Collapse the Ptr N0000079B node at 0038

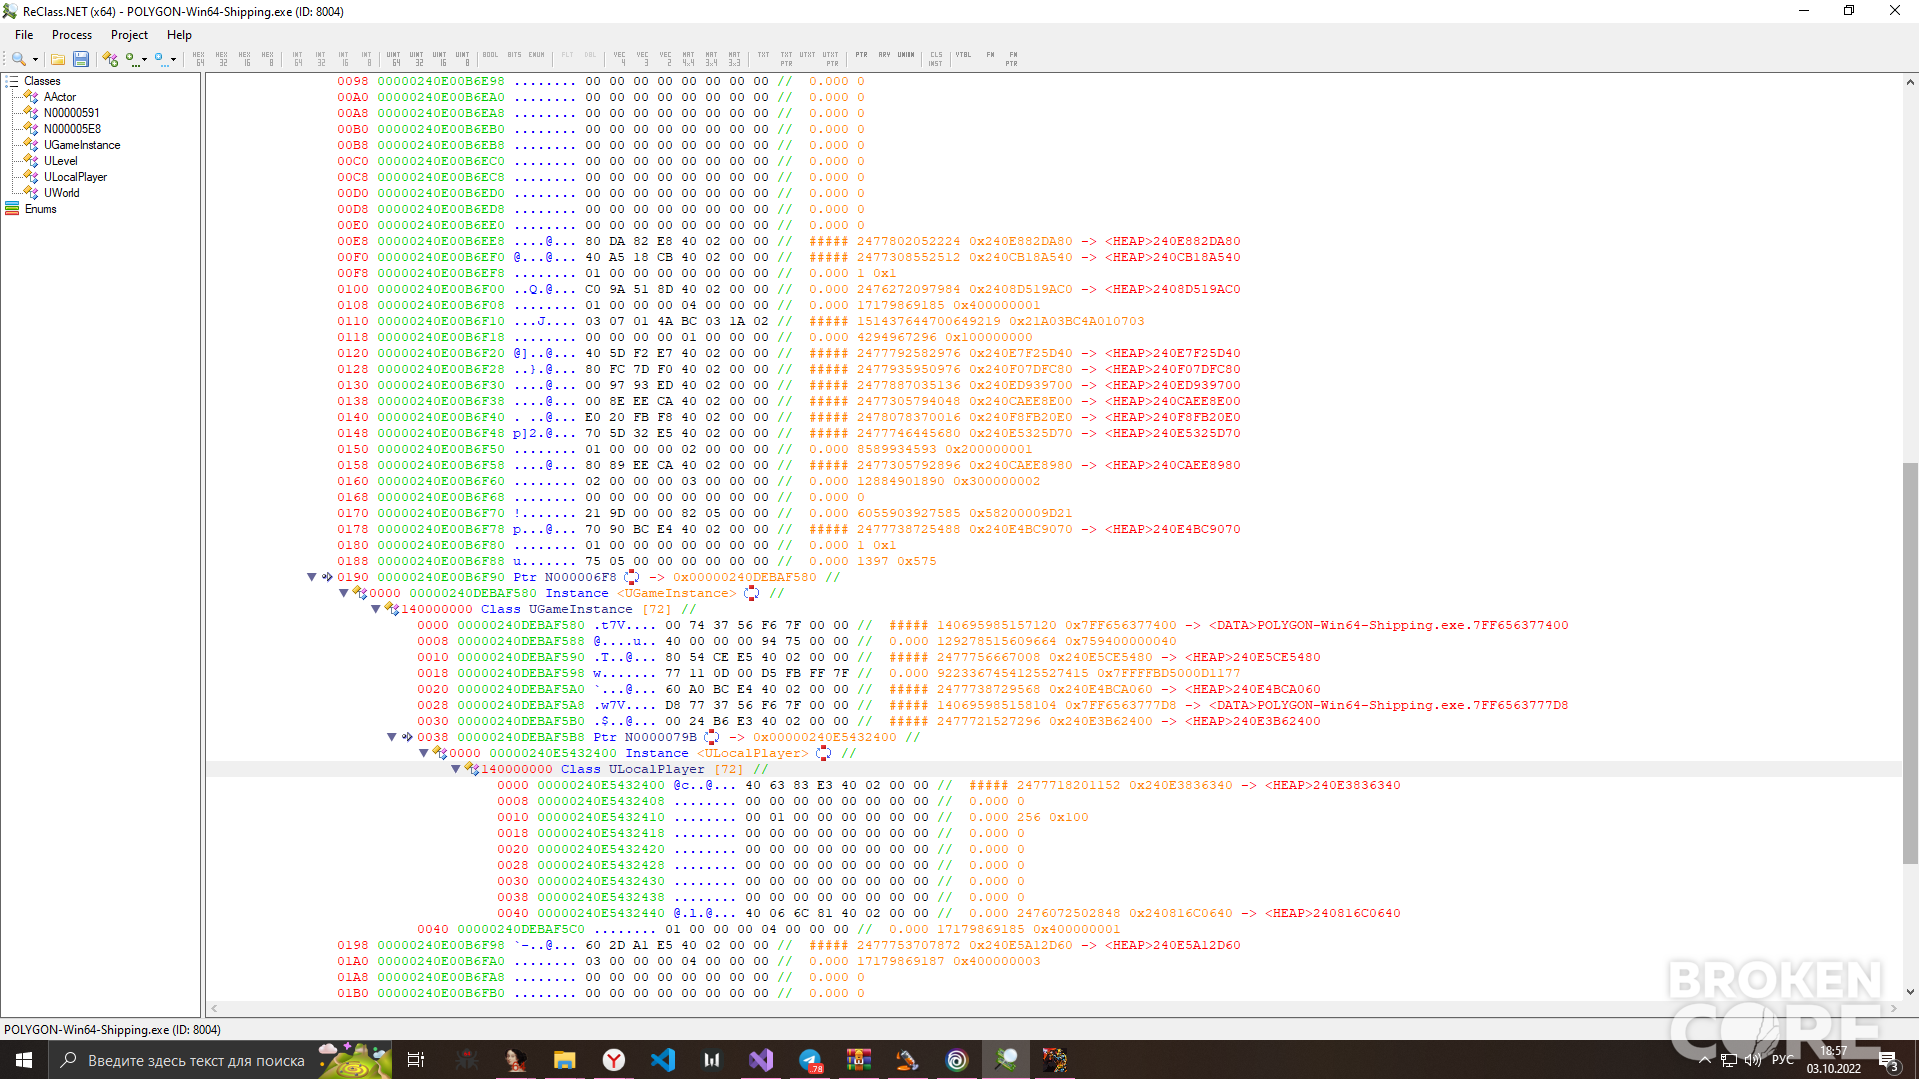pos(392,737)
